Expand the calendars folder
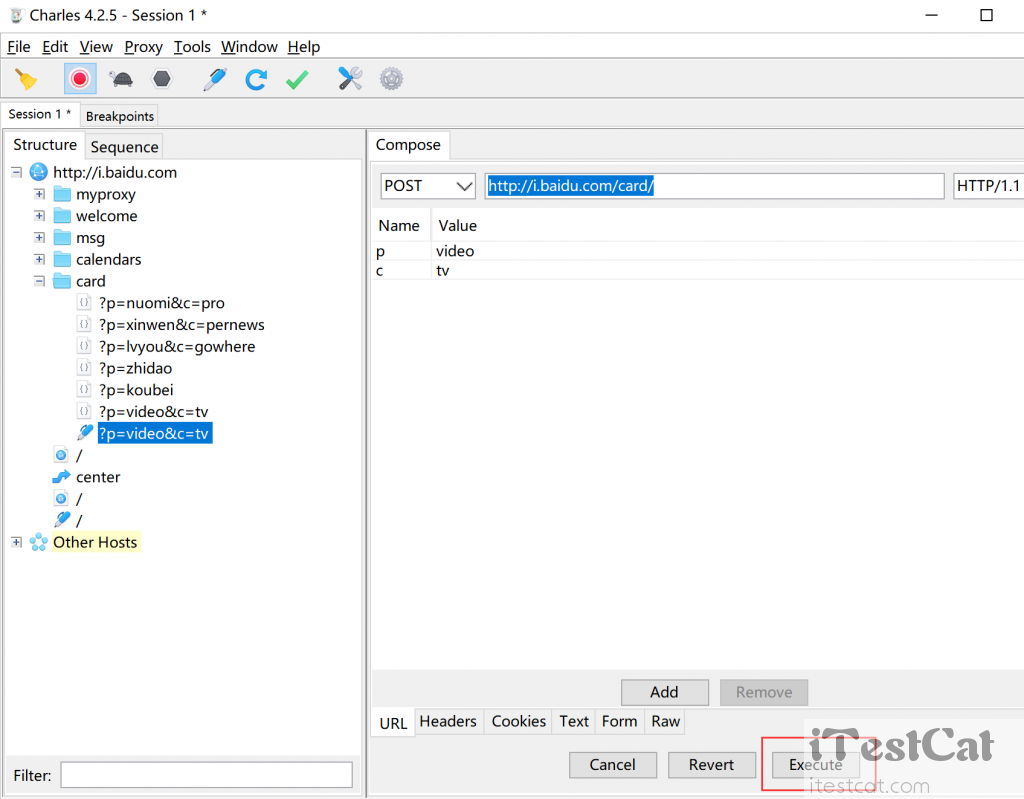This screenshot has height=799, width=1024. (39, 259)
